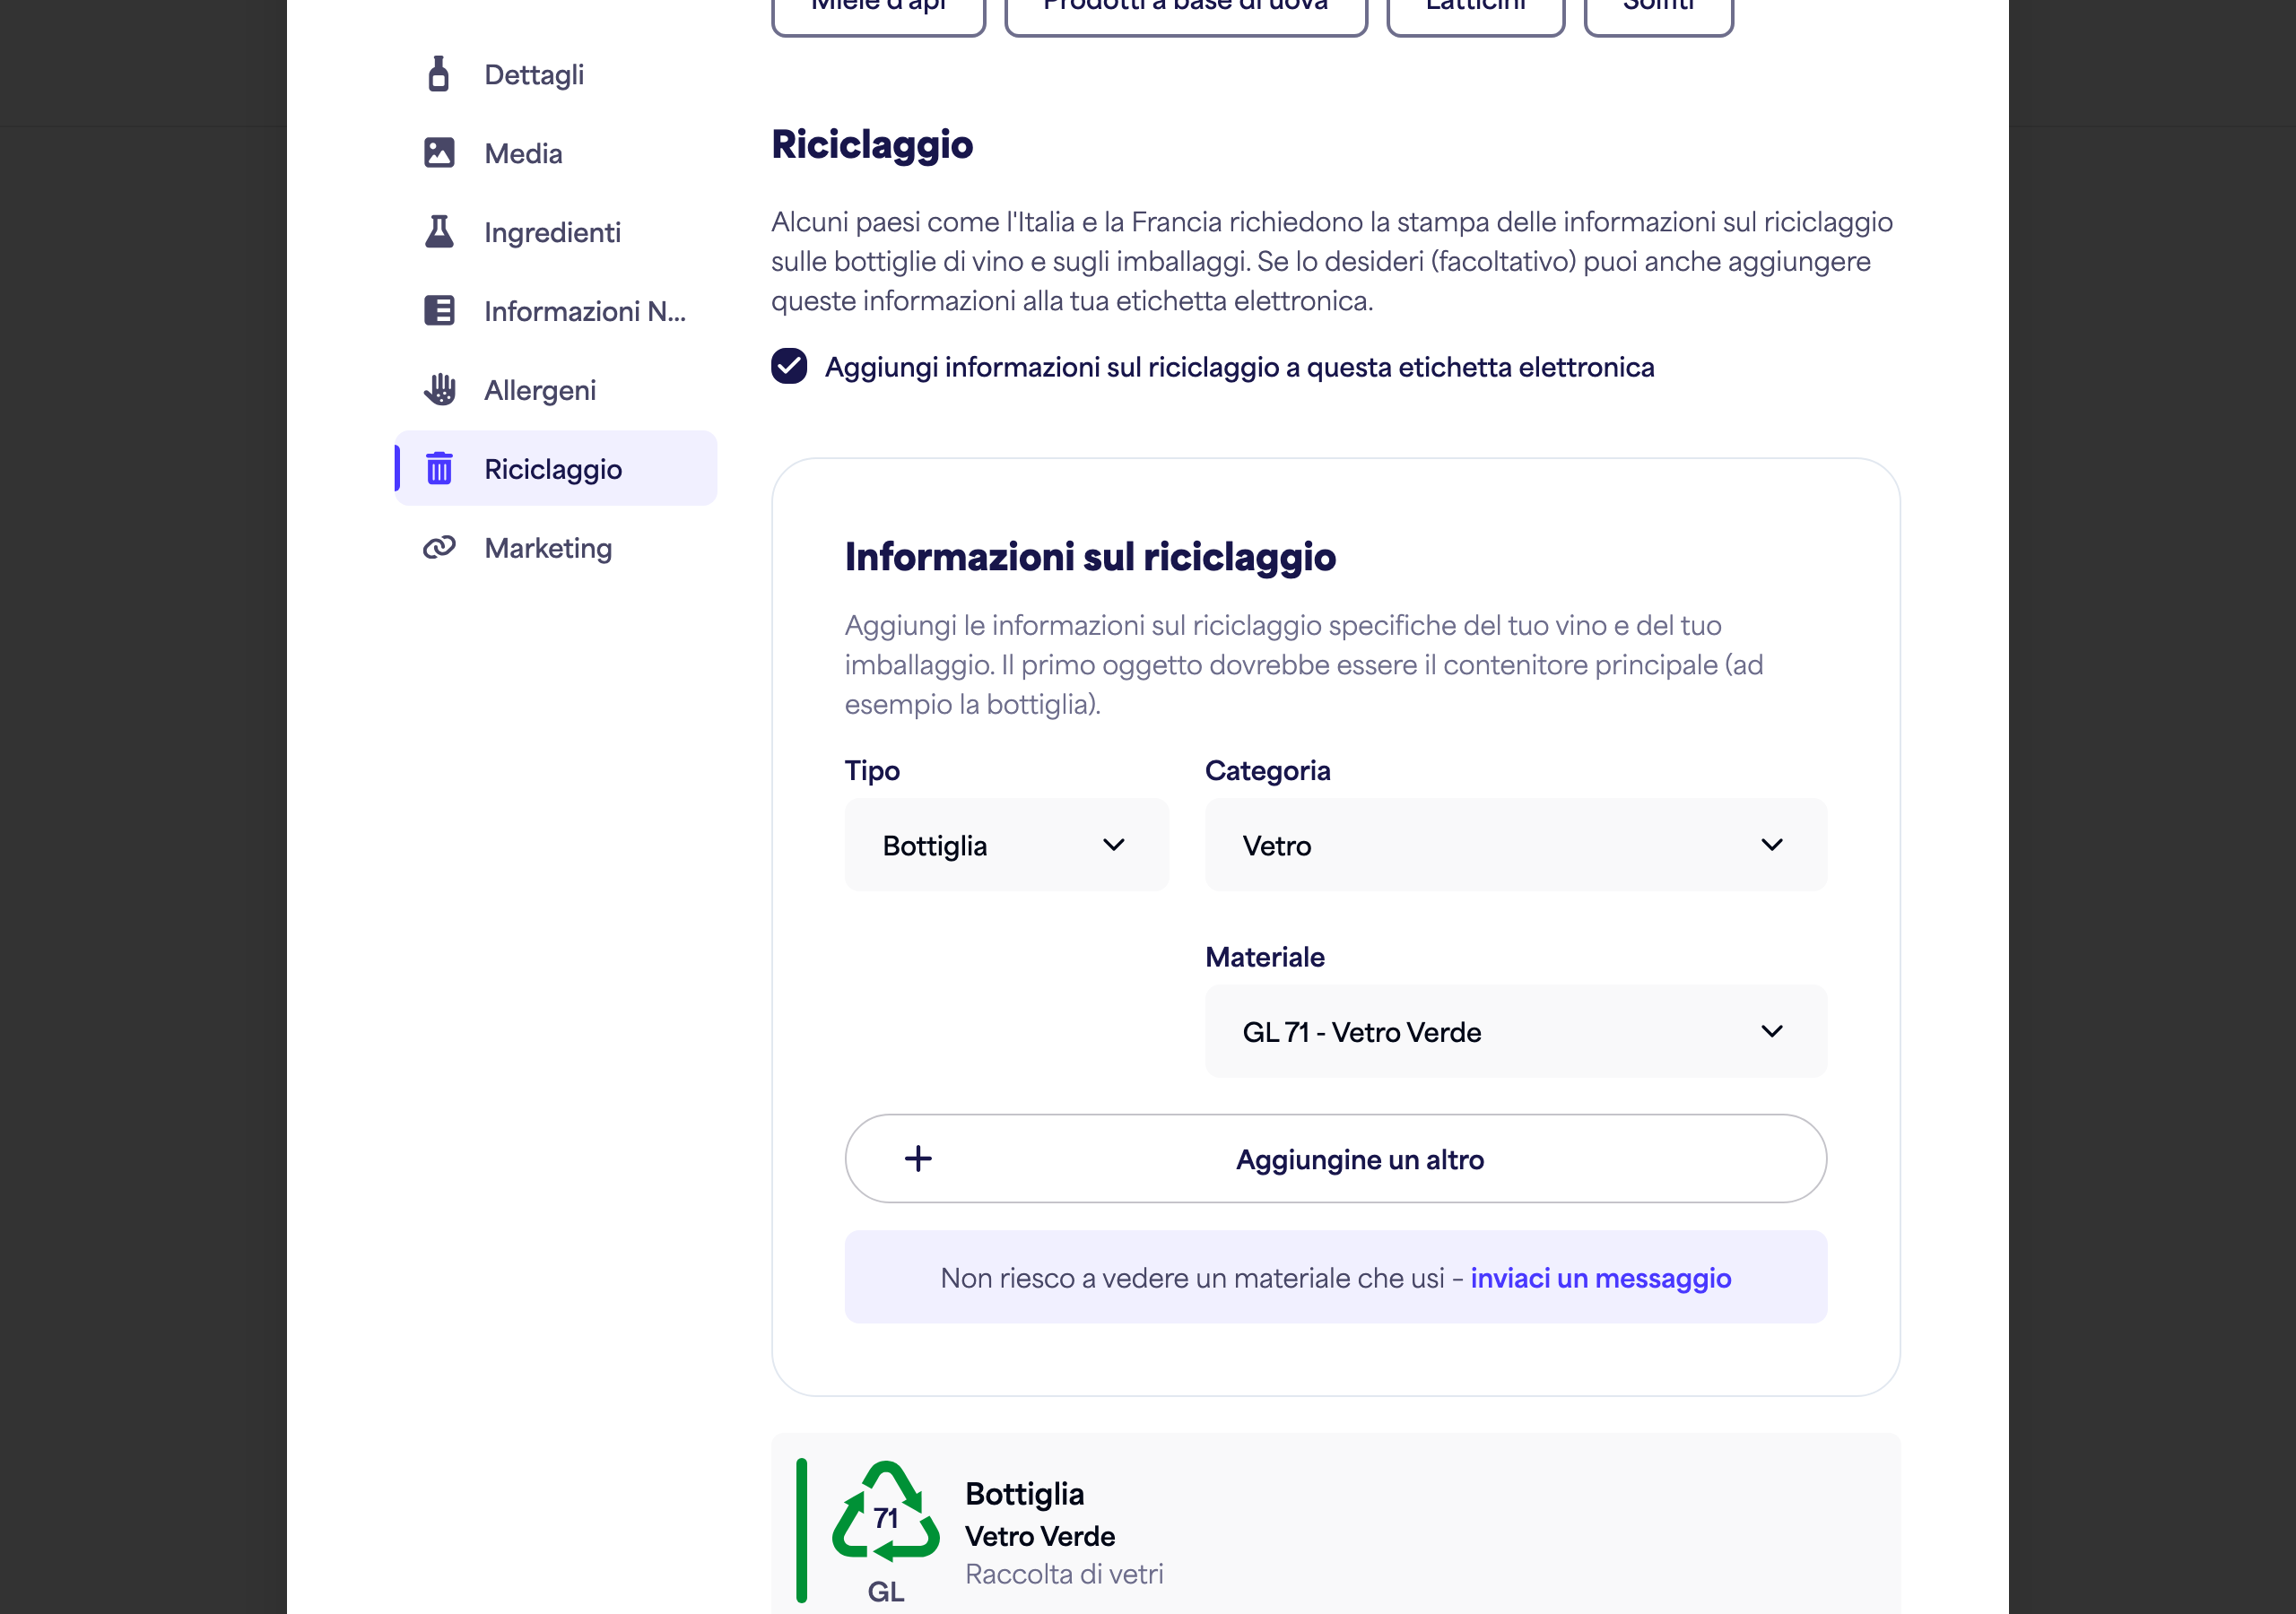Click the Raccolta di vetri text
Screen dimensions: 2296x1614
tap(1064, 1574)
